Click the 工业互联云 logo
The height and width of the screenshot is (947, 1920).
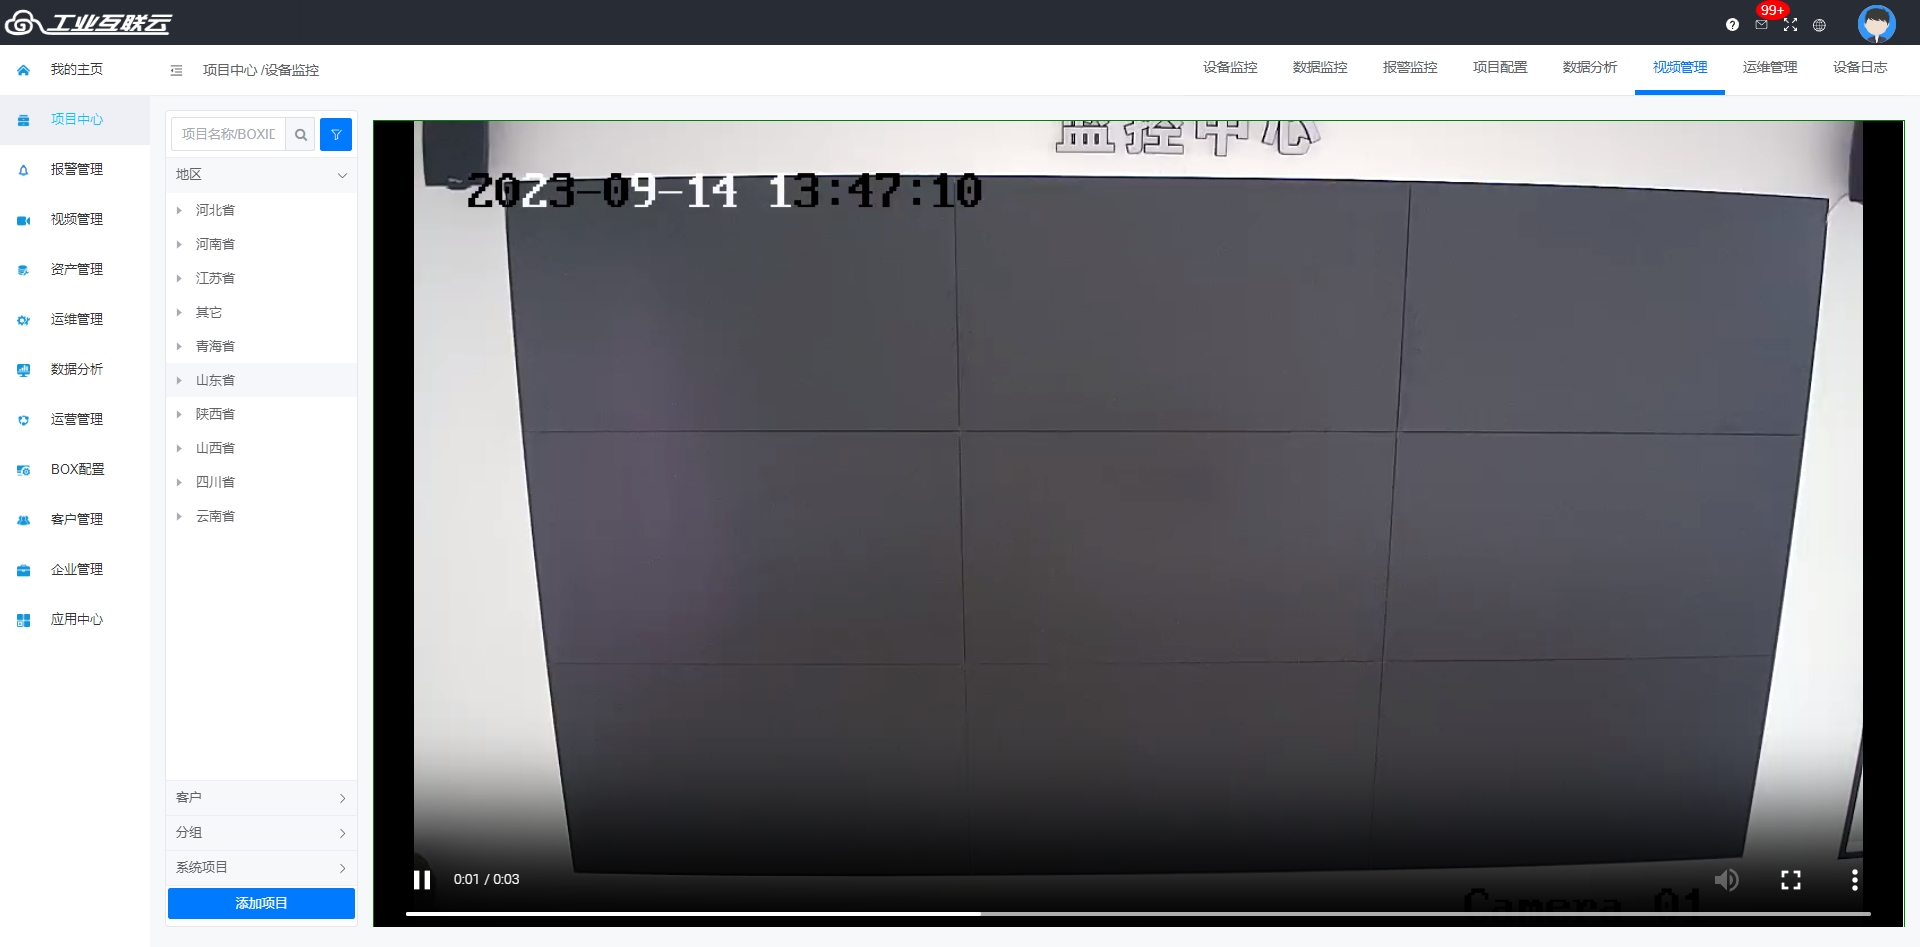(88, 22)
